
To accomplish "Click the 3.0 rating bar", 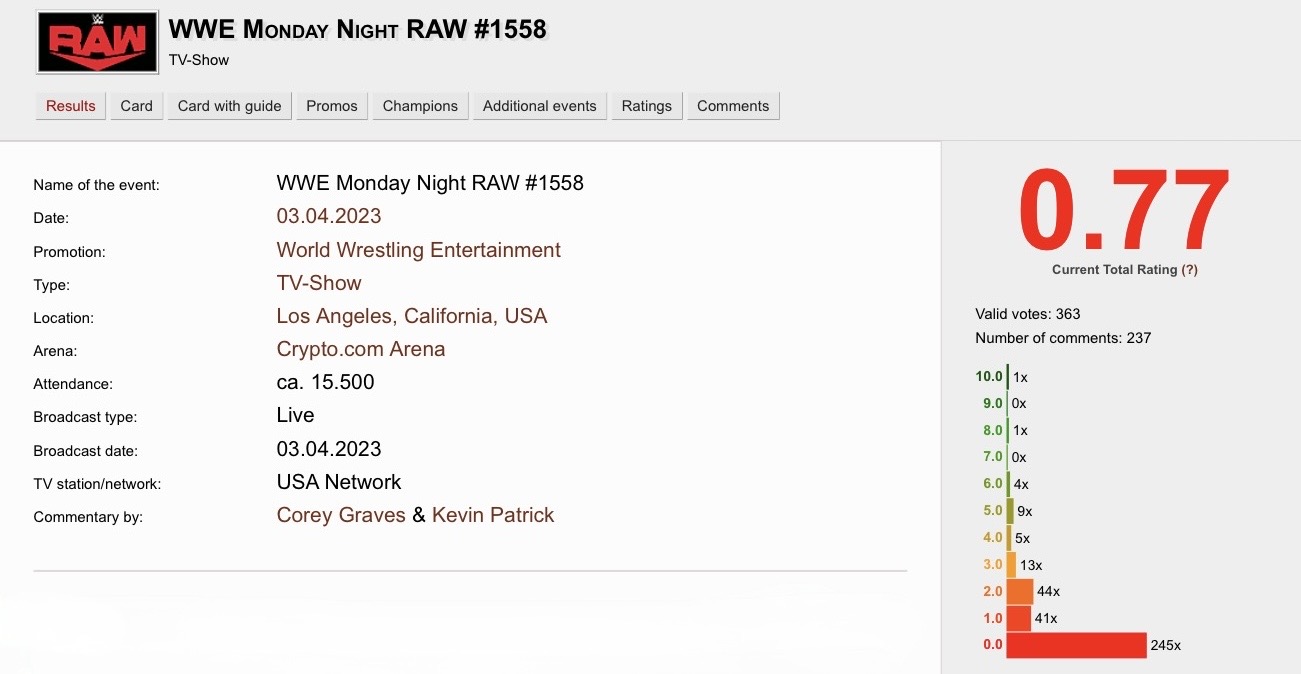I will coord(1011,565).
